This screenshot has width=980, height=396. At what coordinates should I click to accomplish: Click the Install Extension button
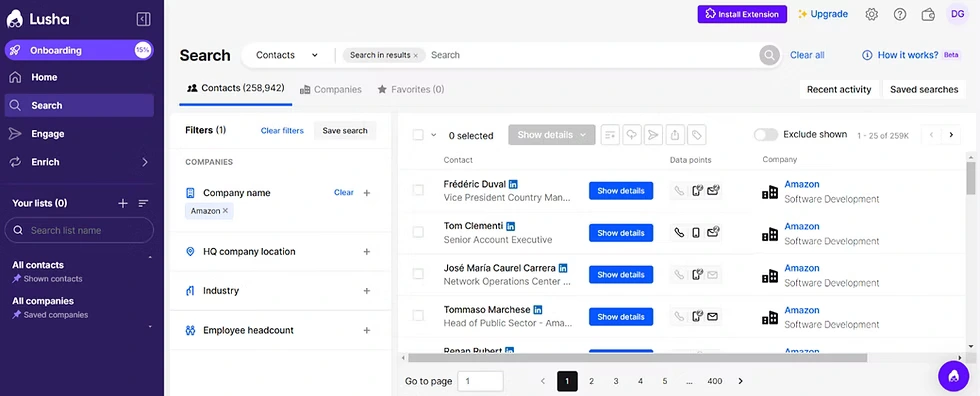pos(742,14)
